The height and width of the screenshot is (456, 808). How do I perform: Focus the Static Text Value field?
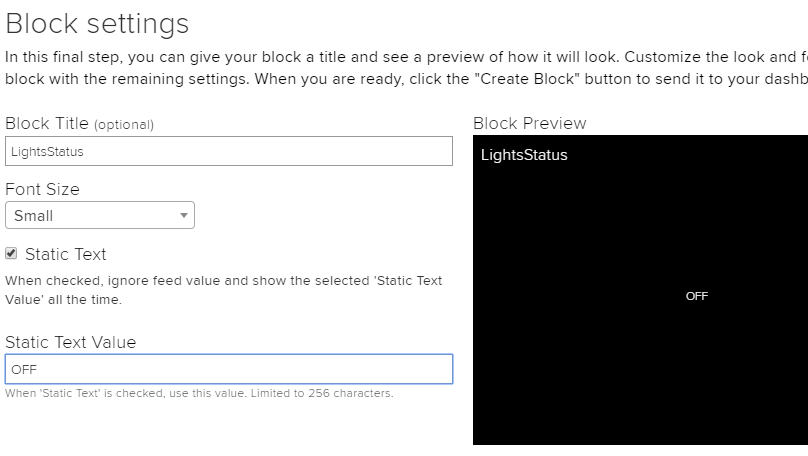pos(228,369)
